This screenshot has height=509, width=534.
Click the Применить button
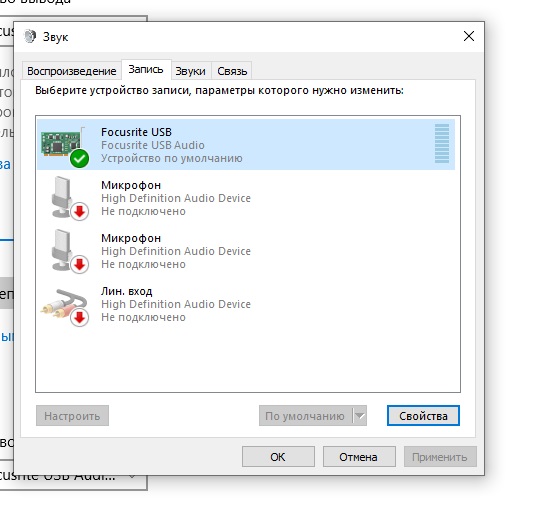[x=440, y=457]
